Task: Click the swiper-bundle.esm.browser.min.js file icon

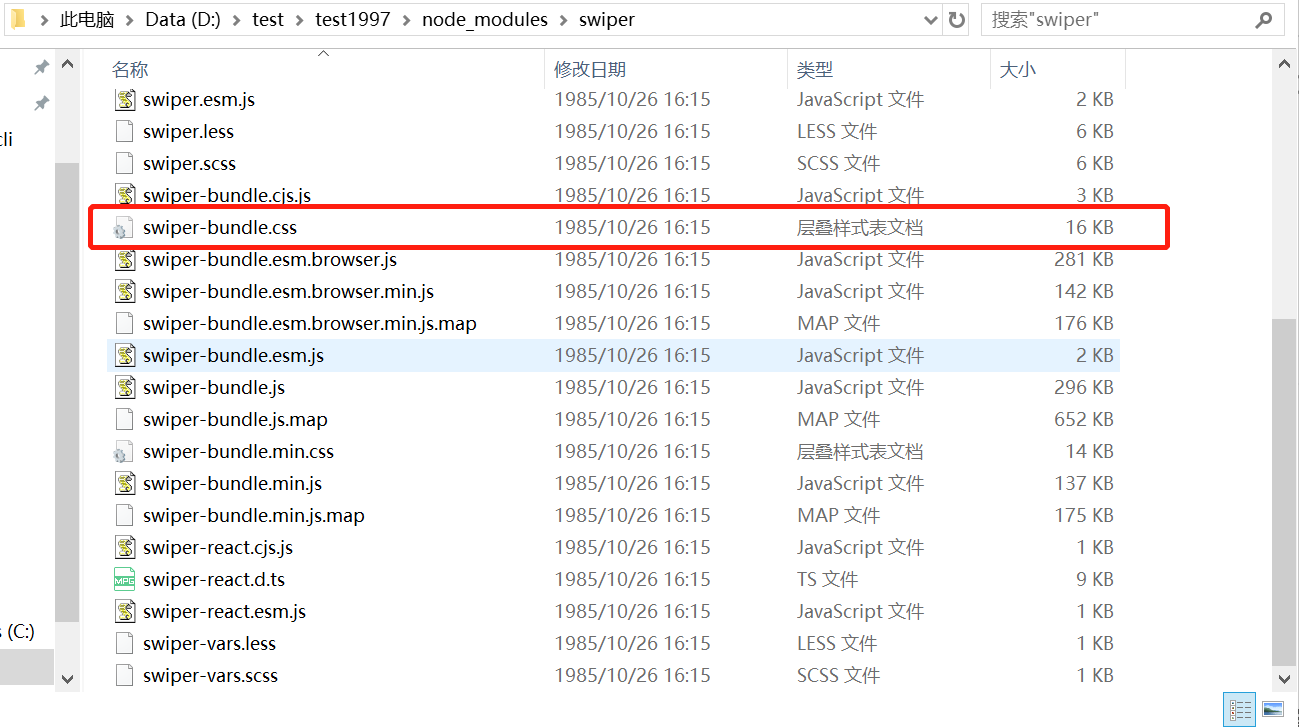Action: click(124, 292)
